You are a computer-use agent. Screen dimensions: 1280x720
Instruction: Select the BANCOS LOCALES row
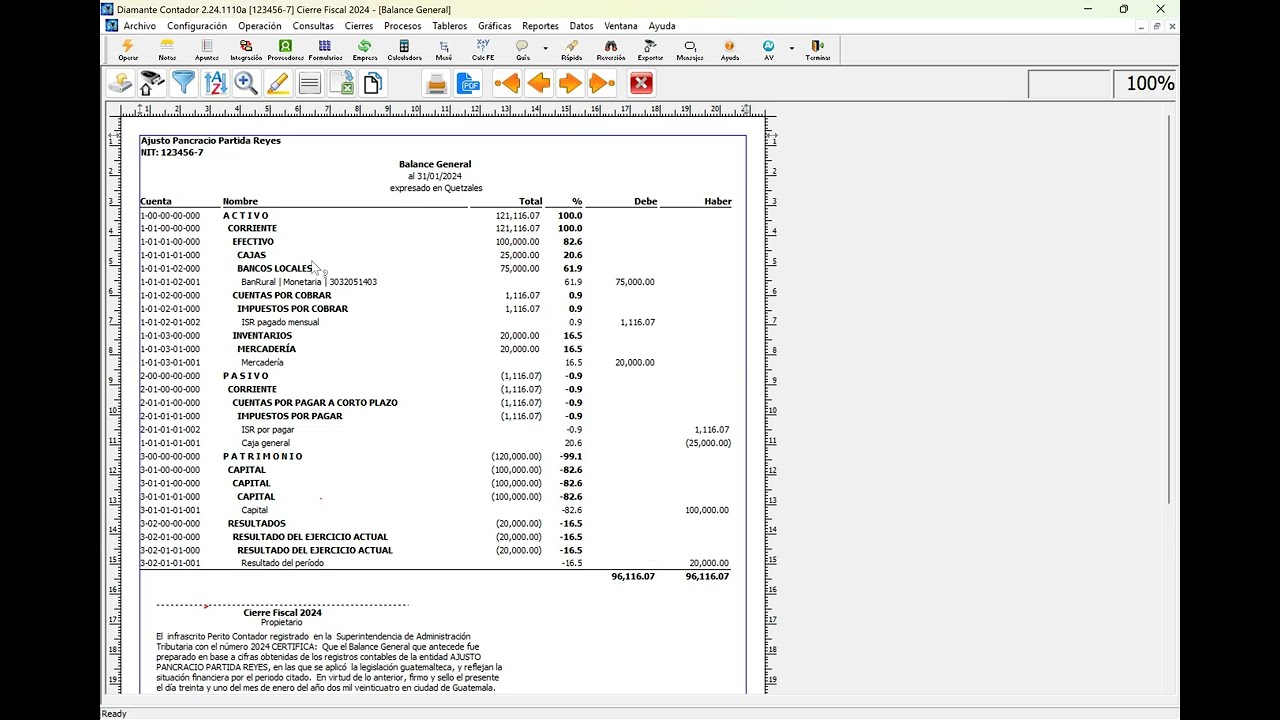[x=435, y=269]
